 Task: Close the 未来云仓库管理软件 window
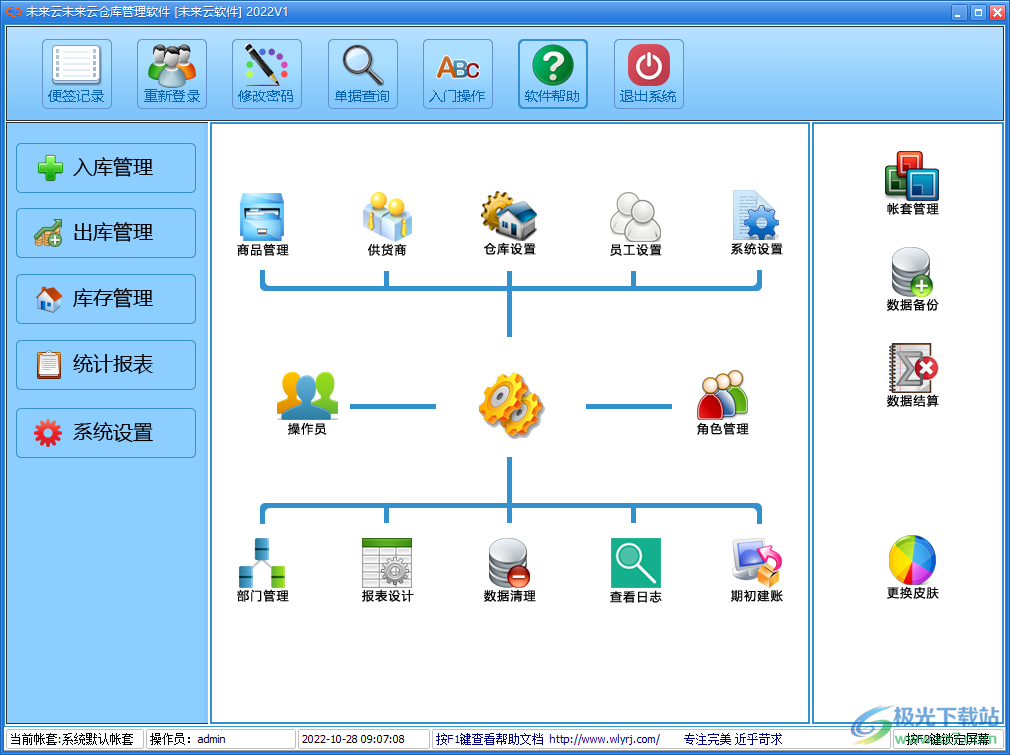996,12
